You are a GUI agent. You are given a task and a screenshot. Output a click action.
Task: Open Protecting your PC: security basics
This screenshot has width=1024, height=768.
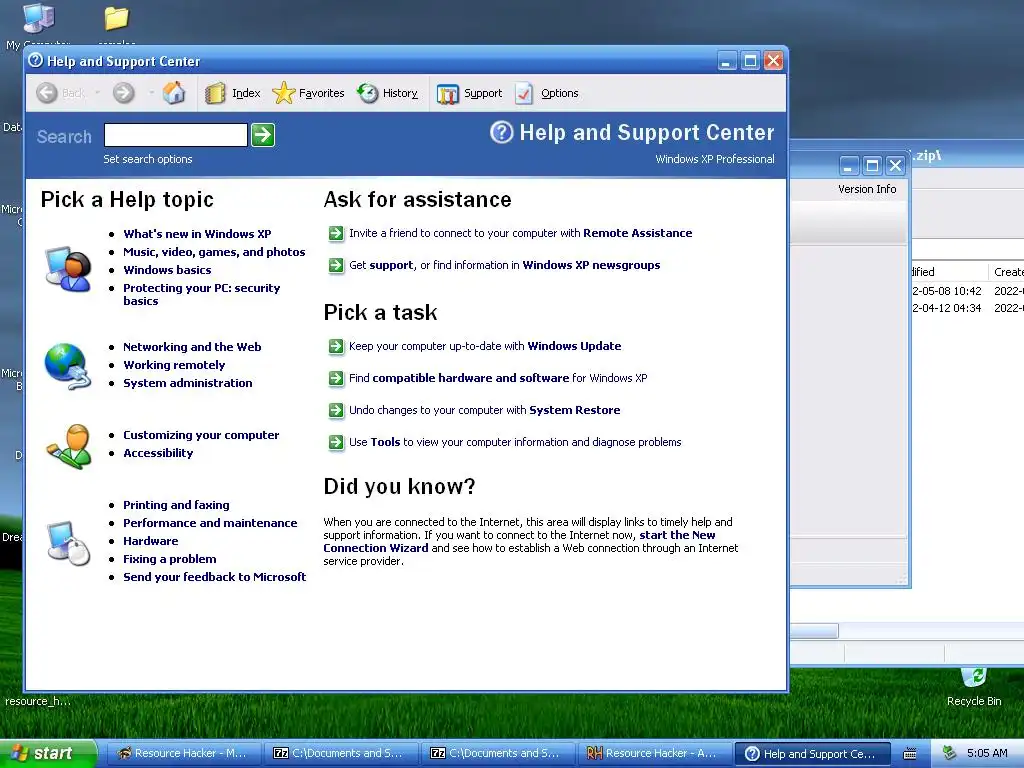201,295
